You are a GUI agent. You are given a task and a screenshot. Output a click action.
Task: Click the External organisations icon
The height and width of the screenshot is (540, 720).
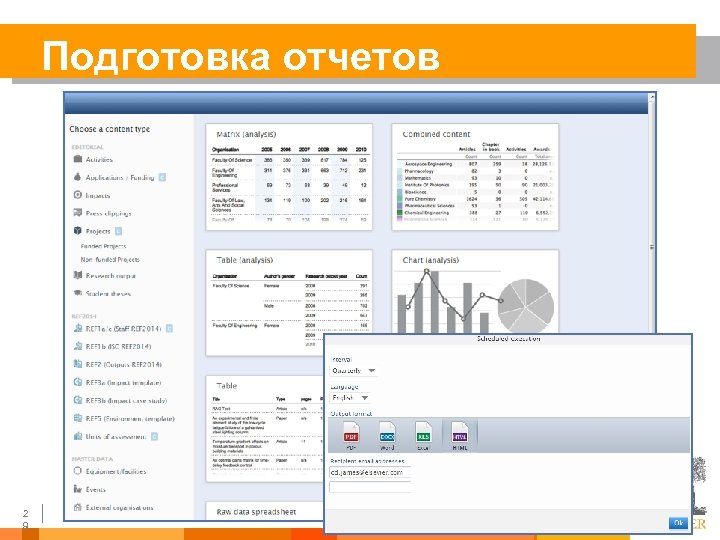pyautogui.click(x=78, y=507)
